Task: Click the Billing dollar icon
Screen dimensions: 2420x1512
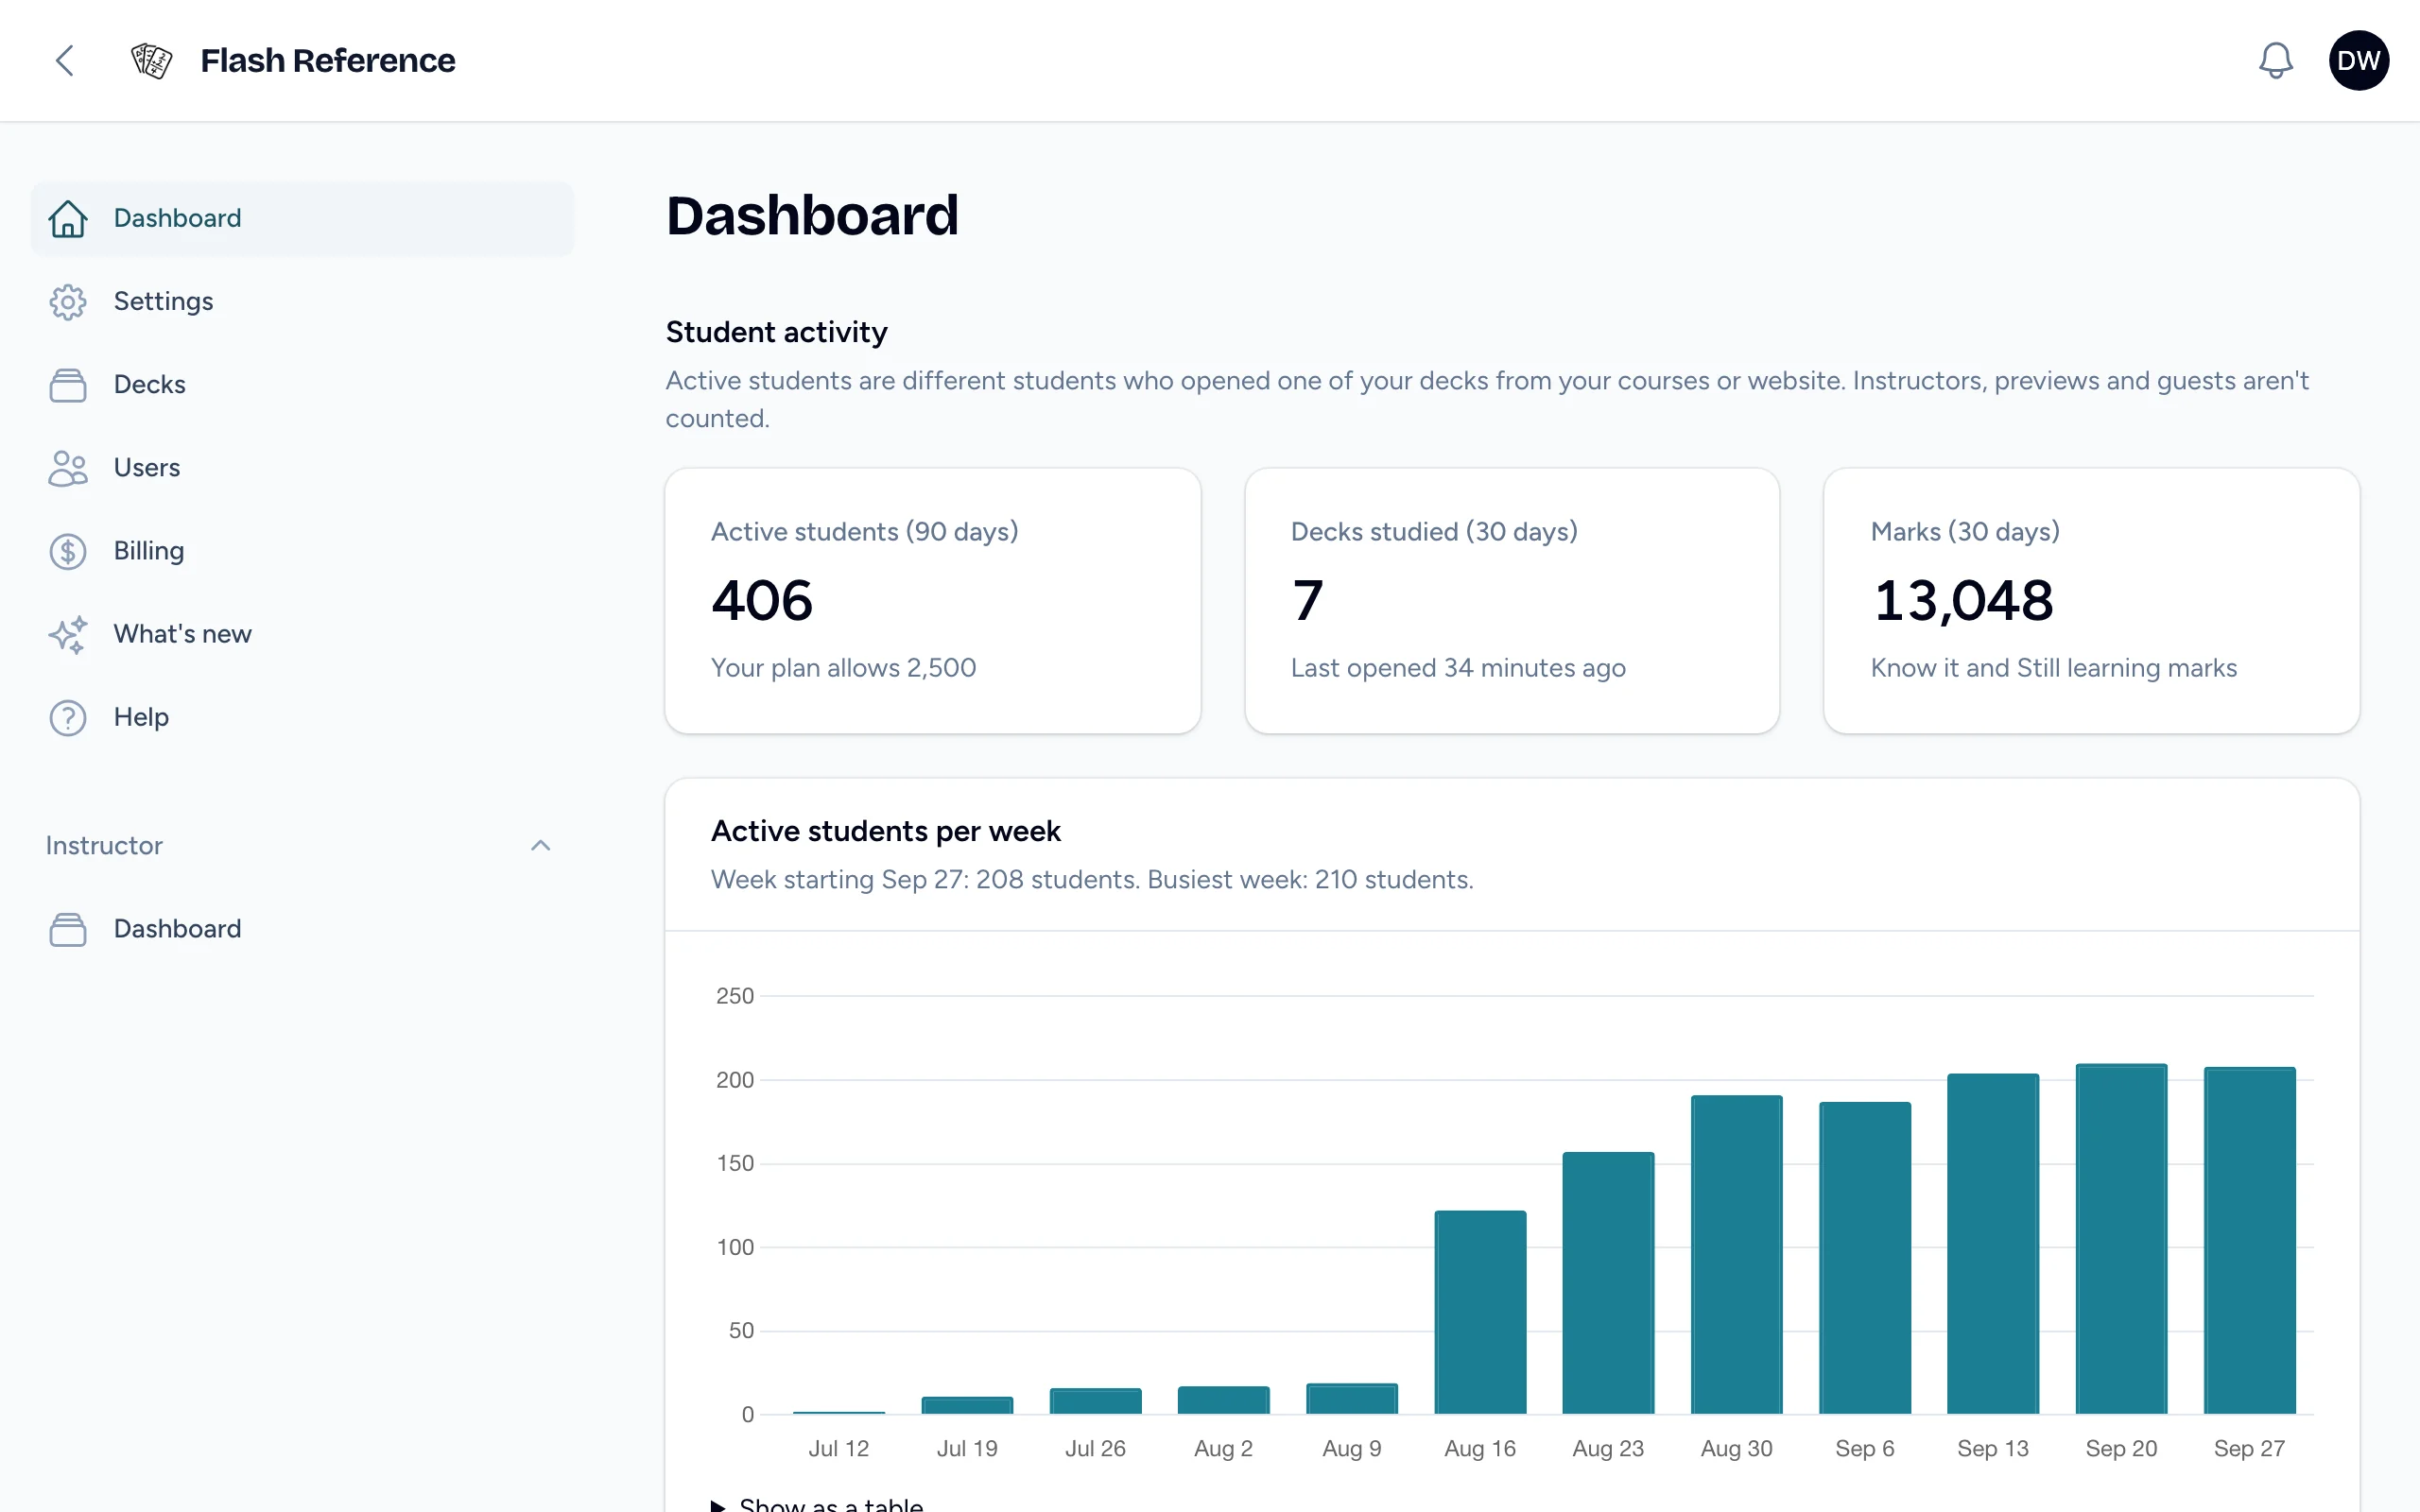Action: click(68, 551)
